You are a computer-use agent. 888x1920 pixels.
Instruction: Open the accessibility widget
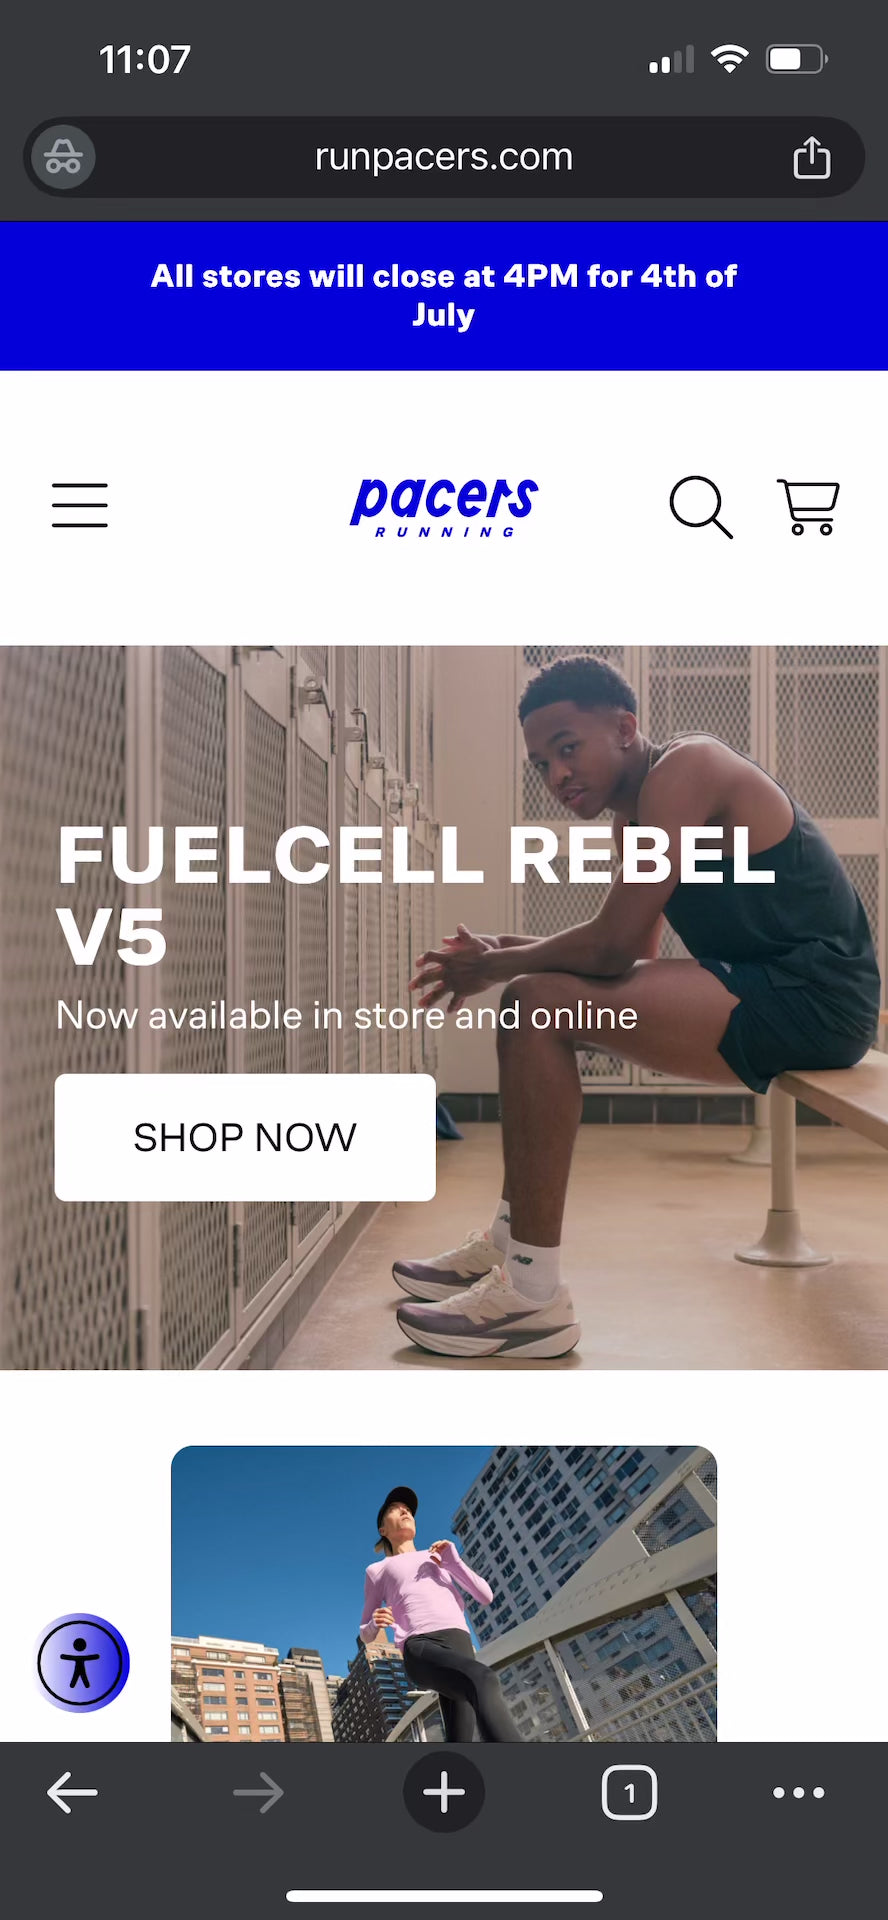coord(81,1663)
